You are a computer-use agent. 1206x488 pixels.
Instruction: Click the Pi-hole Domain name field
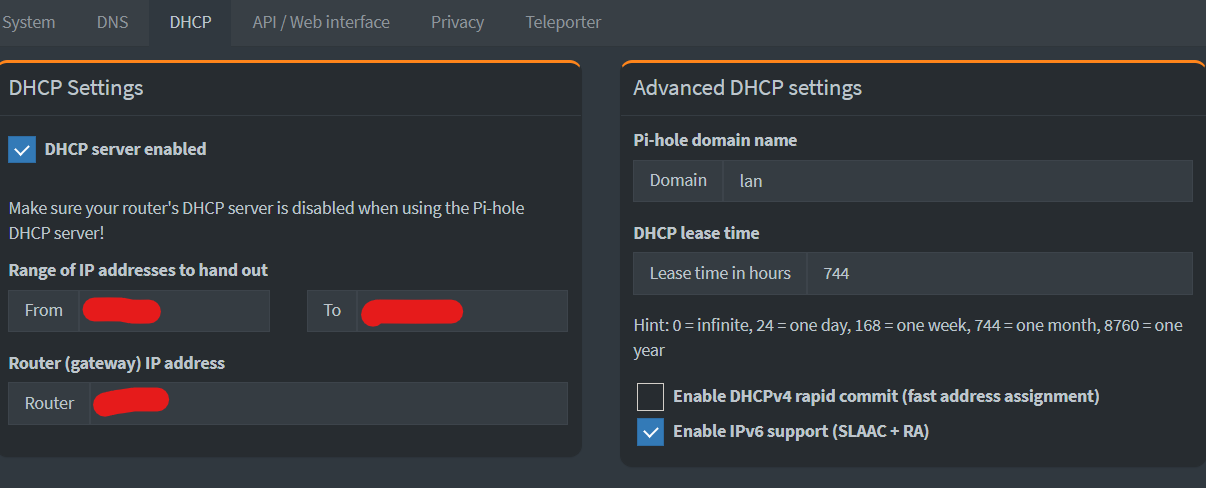tap(958, 181)
